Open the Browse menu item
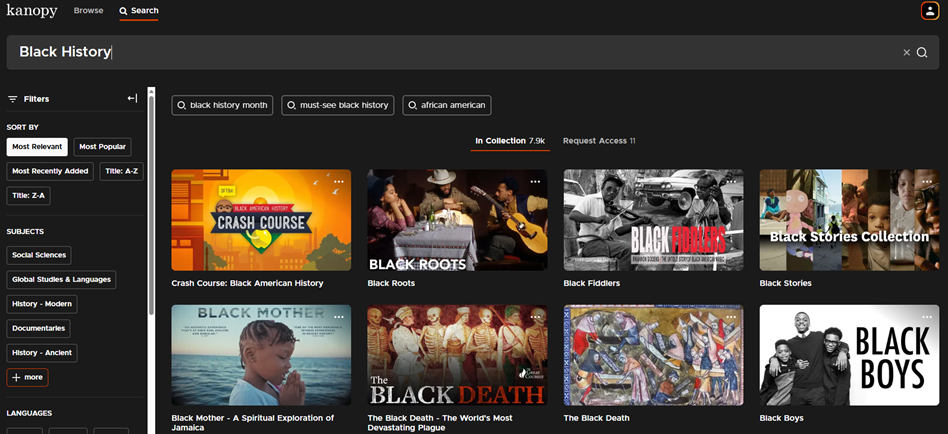The height and width of the screenshot is (434, 948). click(88, 11)
